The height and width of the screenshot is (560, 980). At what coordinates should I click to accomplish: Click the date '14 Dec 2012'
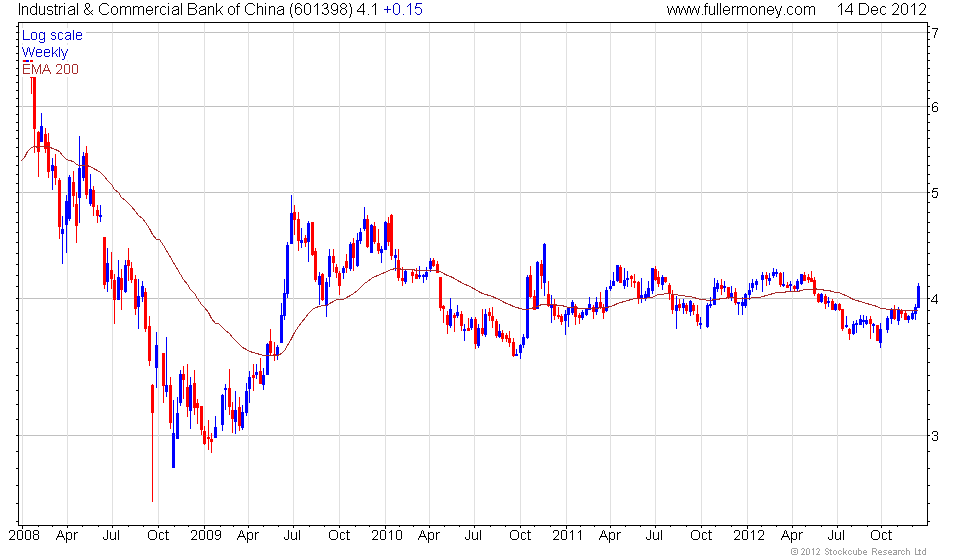pyautogui.click(x=882, y=9)
